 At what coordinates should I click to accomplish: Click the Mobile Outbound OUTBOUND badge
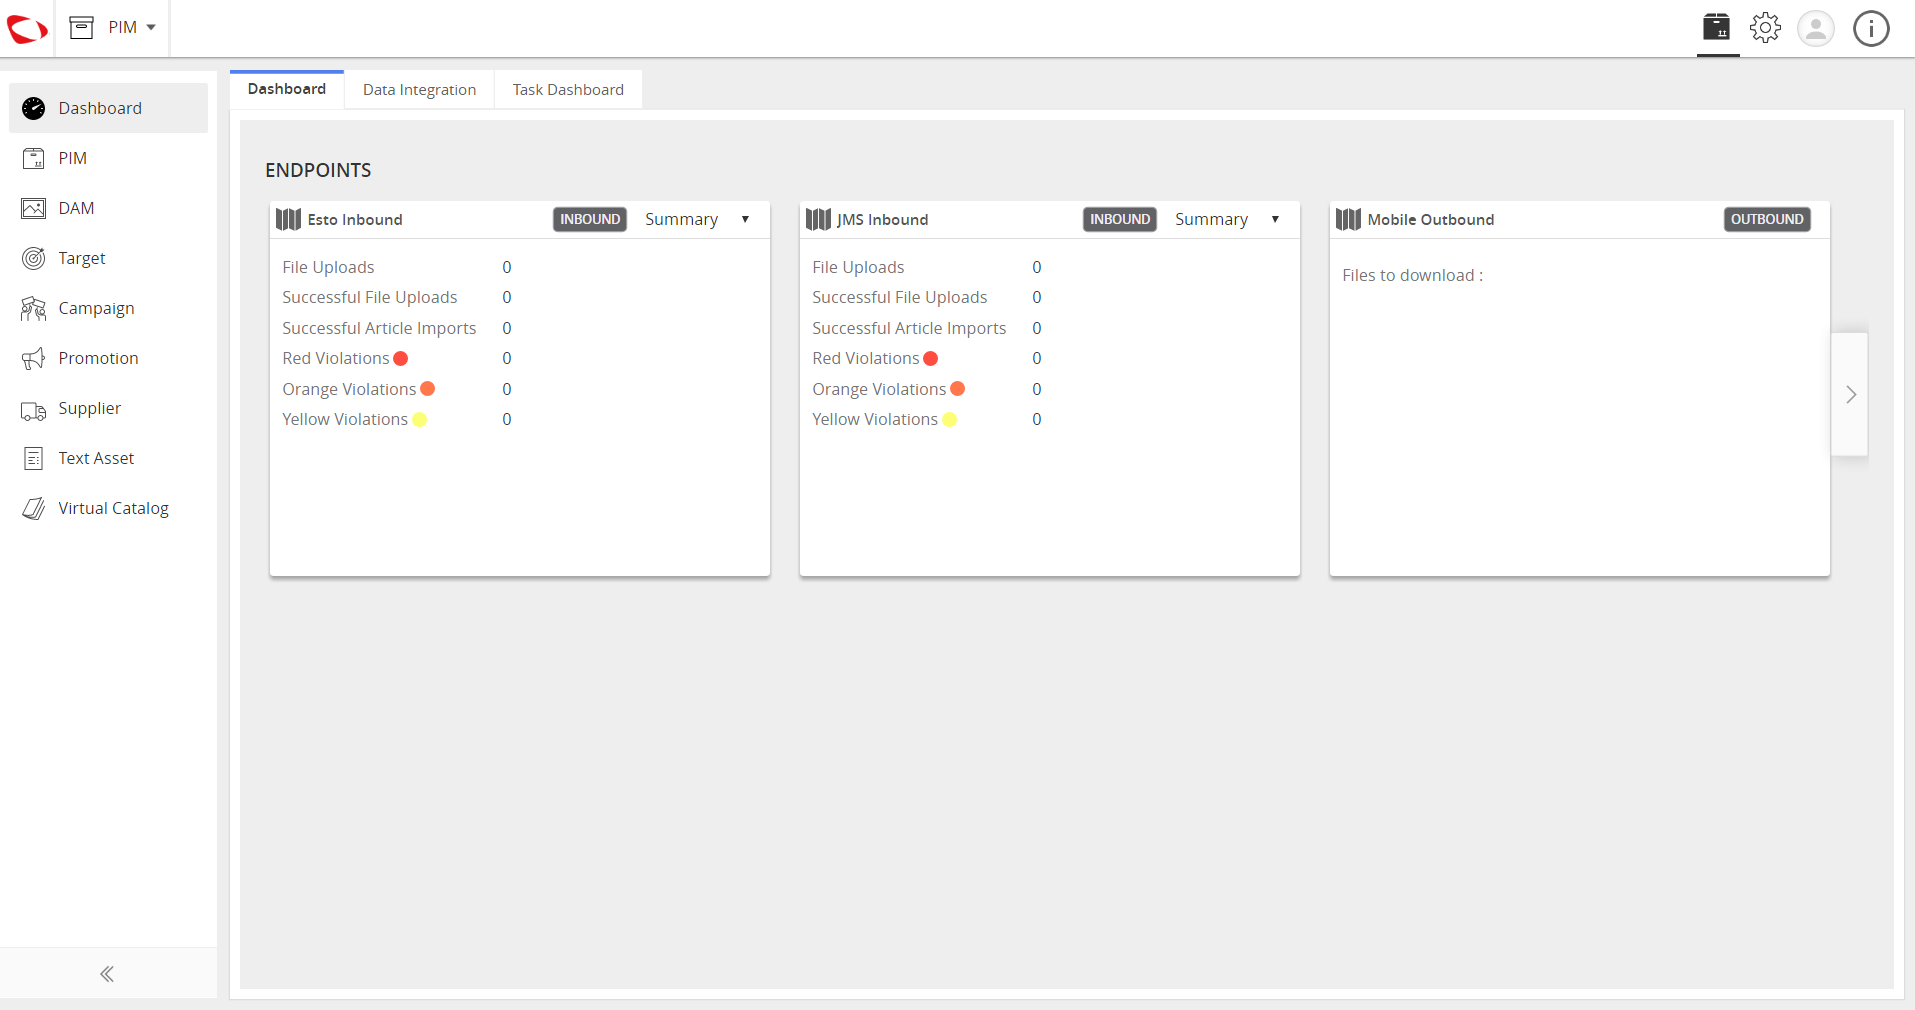1767,219
